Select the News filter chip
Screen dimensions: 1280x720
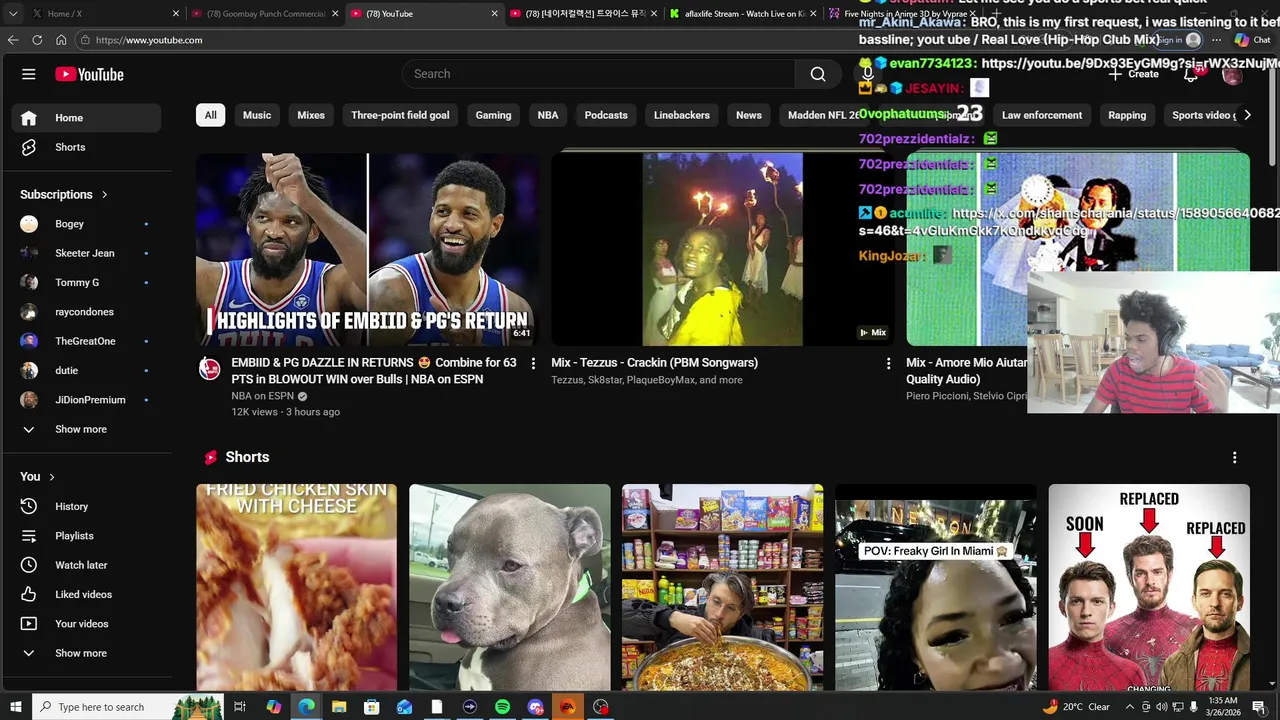(749, 115)
